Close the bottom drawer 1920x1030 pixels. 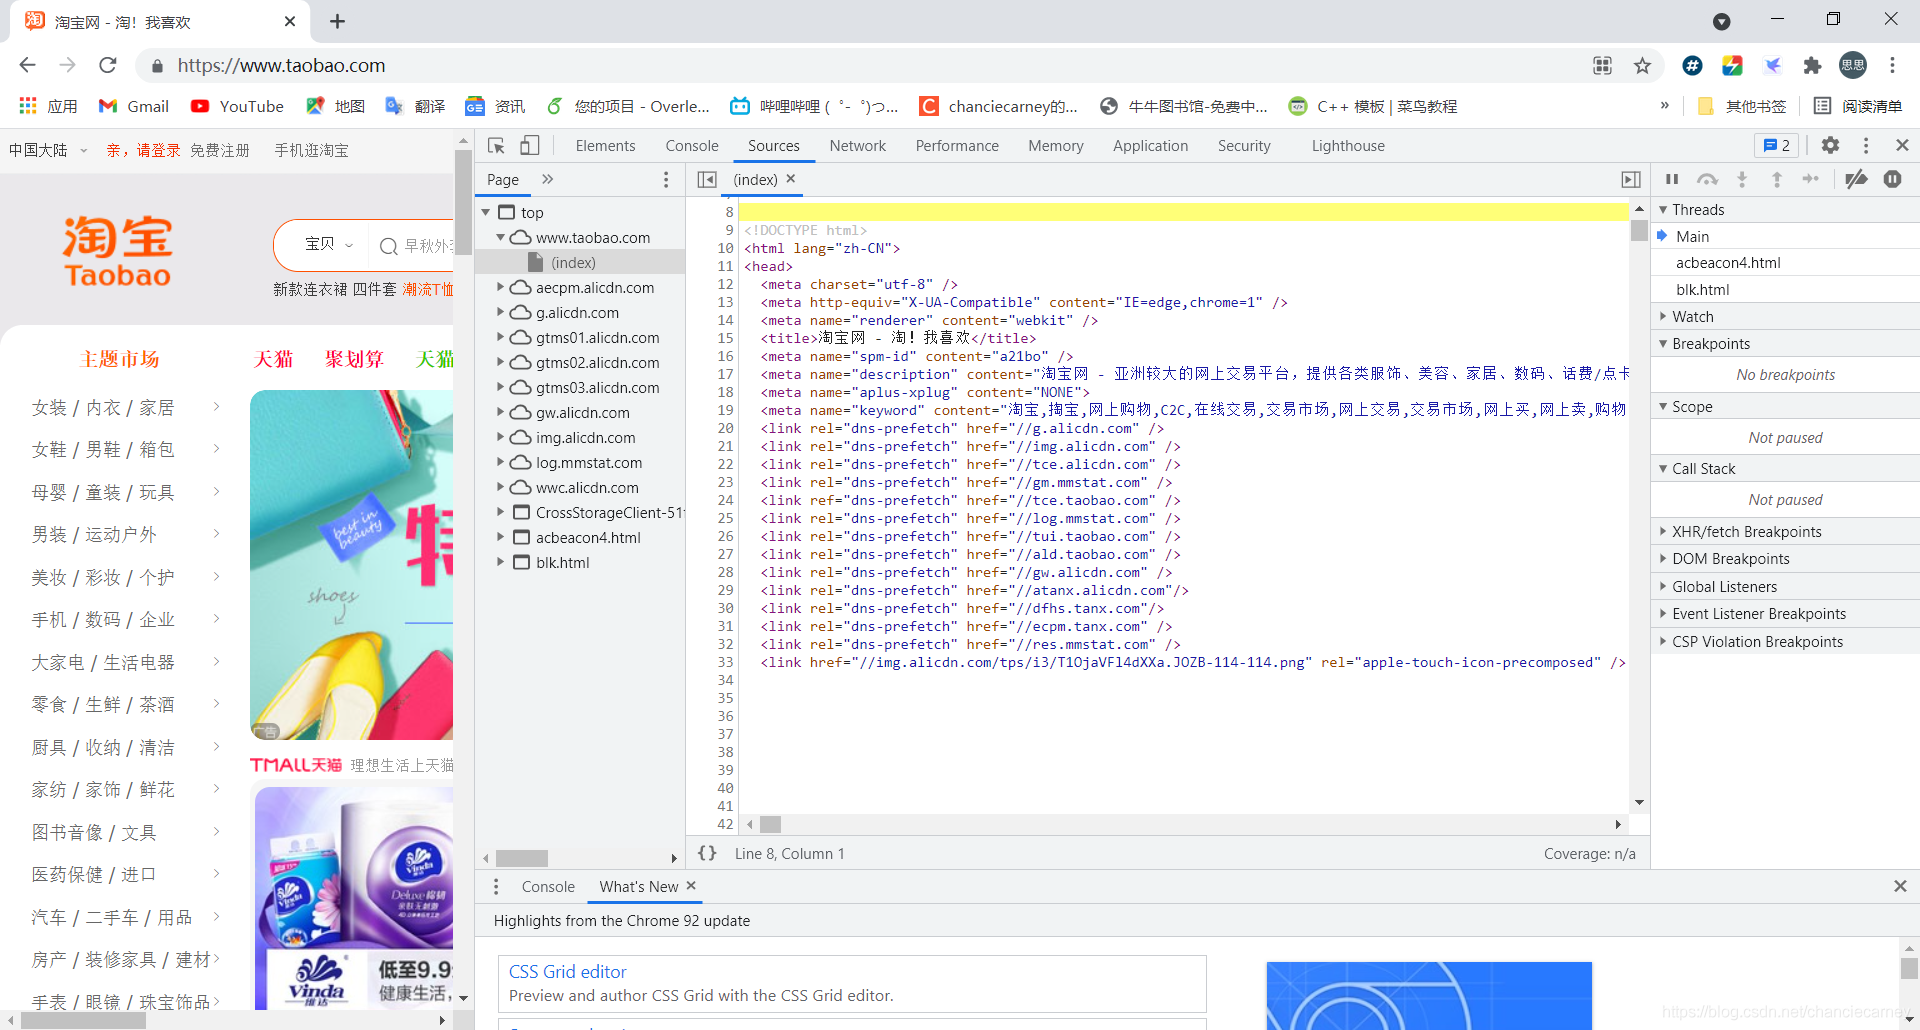[x=1900, y=886]
